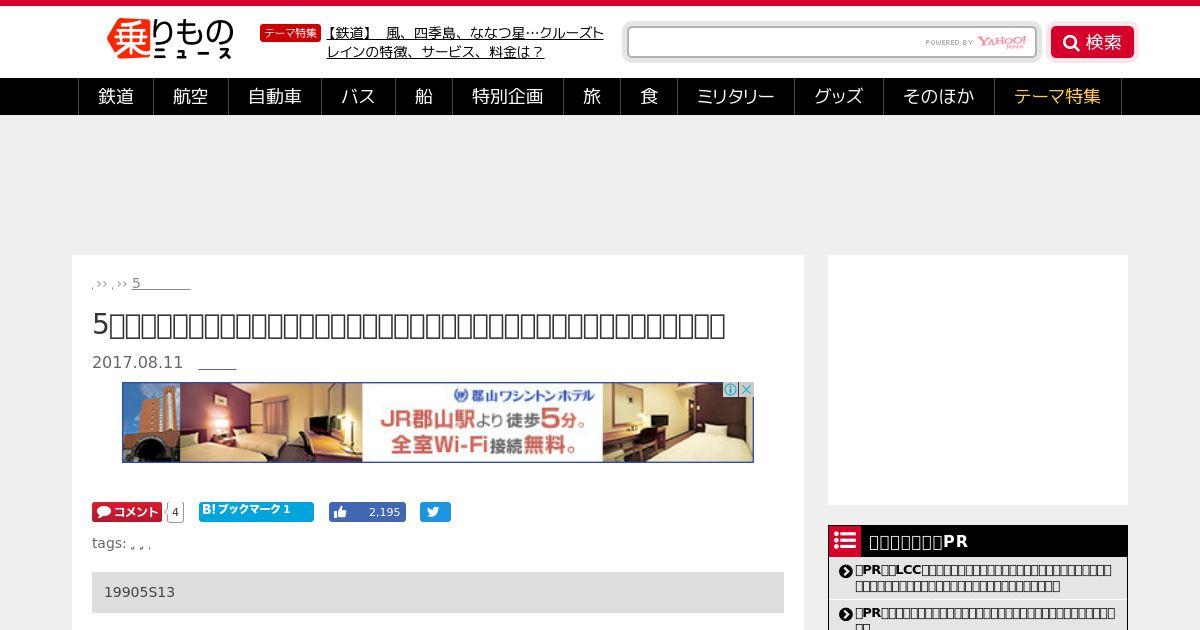This screenshot has height=630, width=1200.
Task: Open the バス navigation menu item
Action: [358, 97]
